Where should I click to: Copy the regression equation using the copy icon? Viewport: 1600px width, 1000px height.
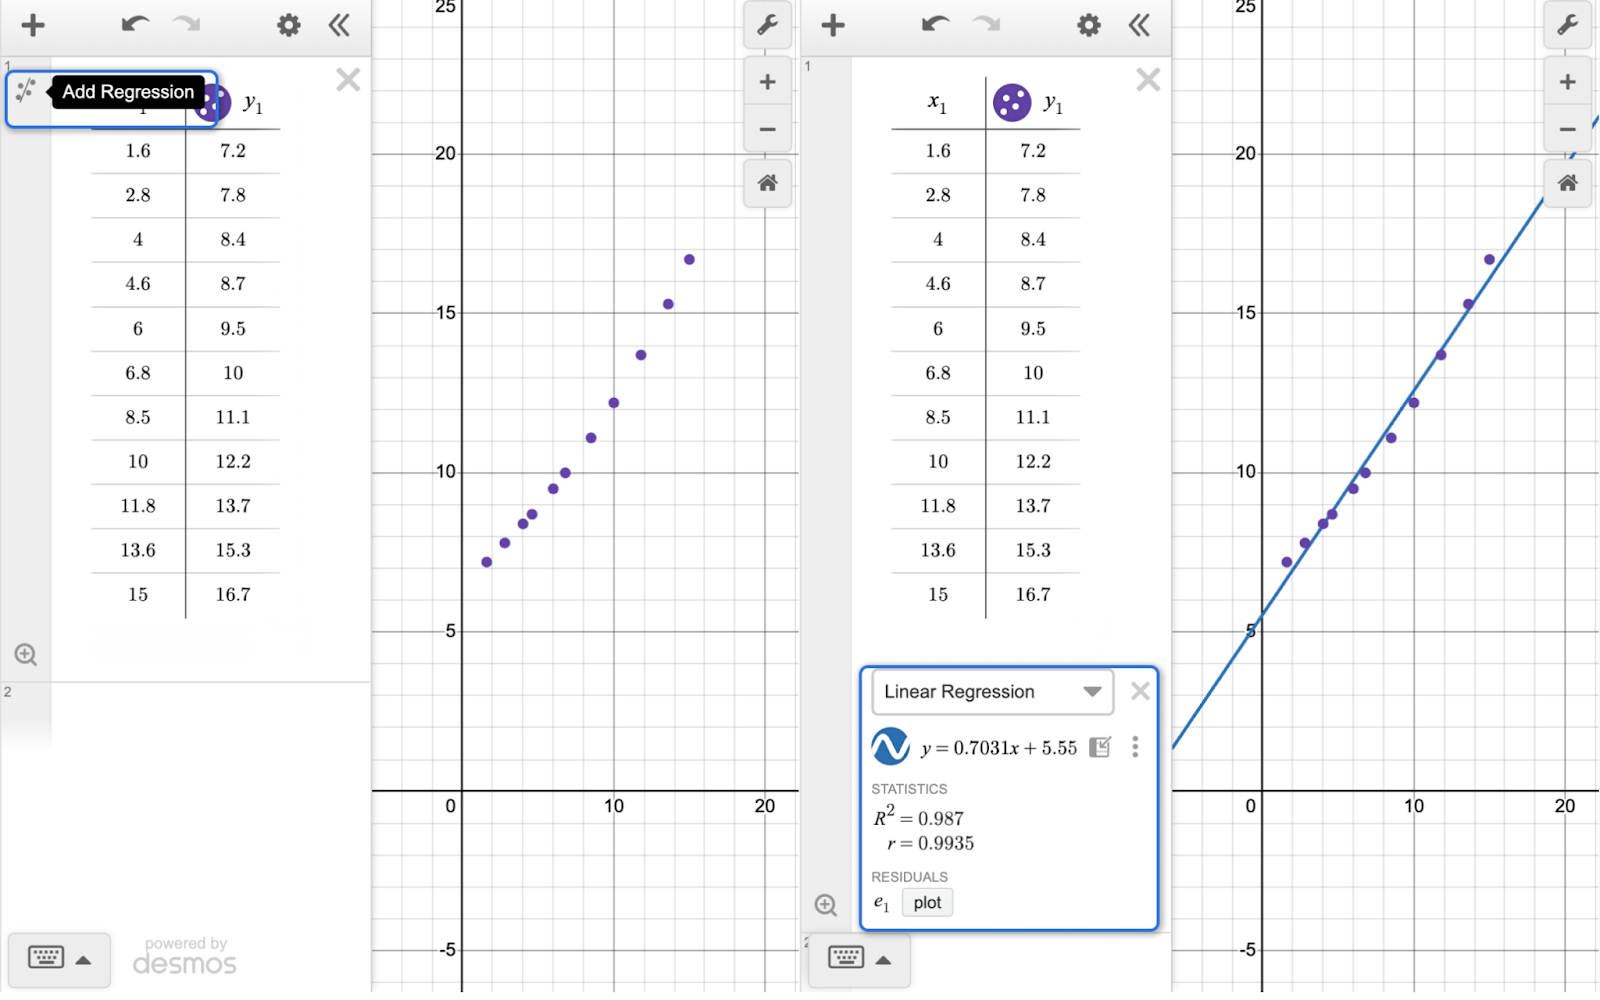(1099, 747)
